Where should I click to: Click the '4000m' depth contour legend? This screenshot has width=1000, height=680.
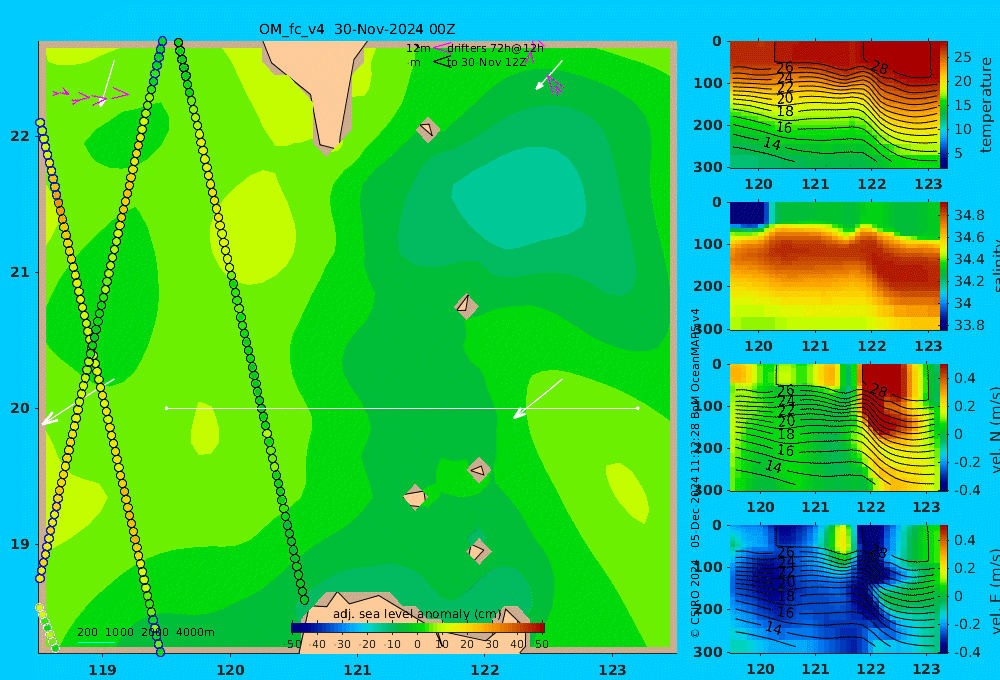(x=195, y=632)
